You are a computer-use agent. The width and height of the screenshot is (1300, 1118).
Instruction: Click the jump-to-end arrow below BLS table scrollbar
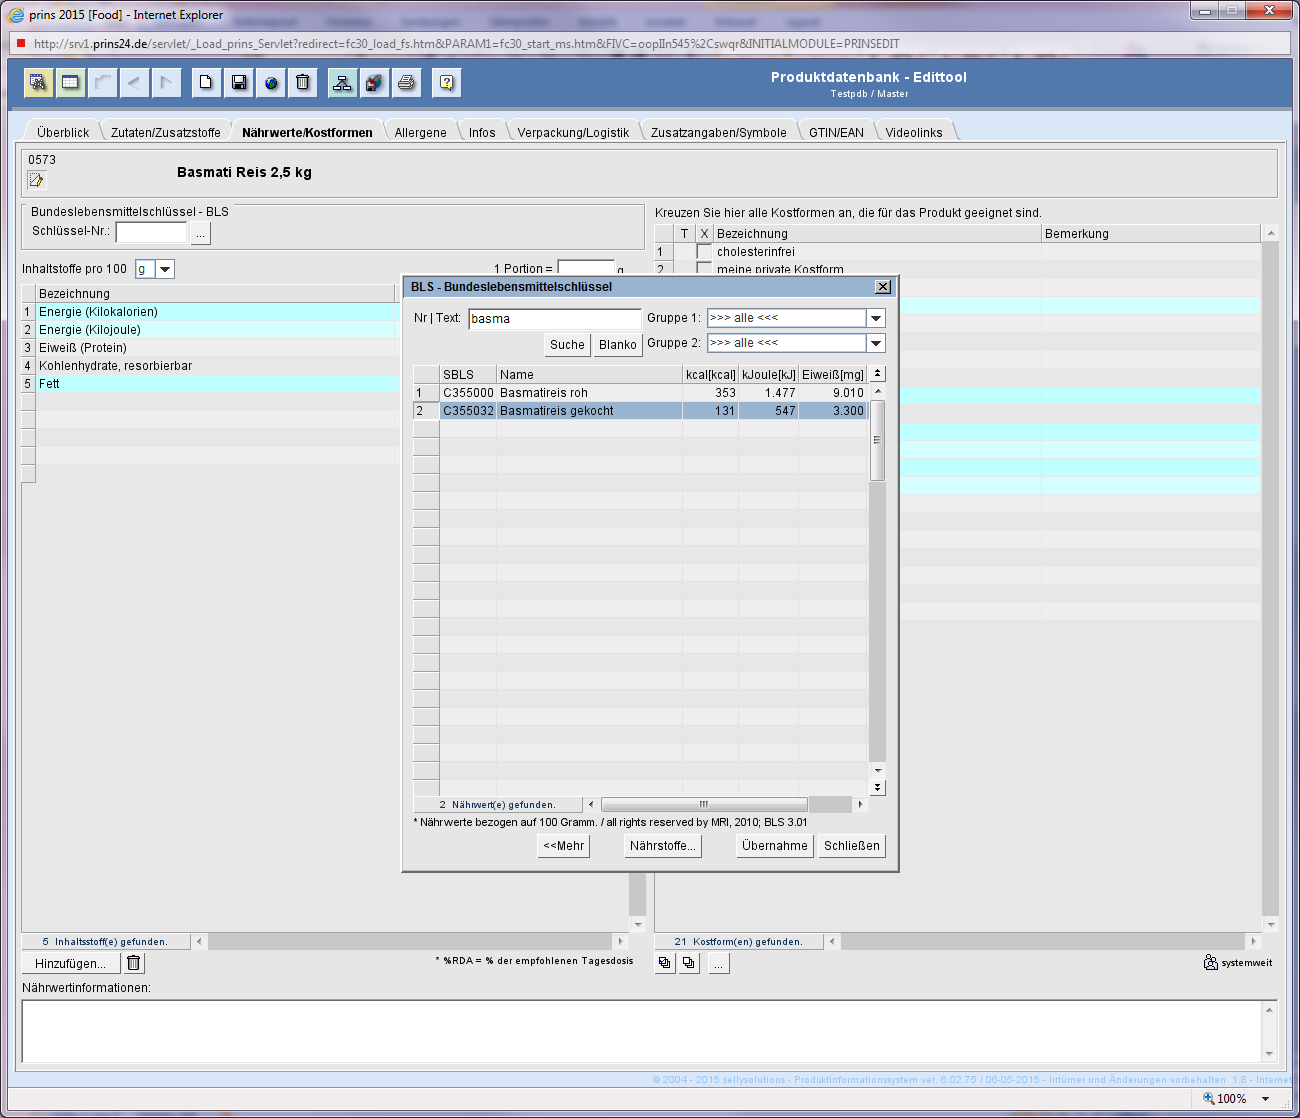pyautogui.click(x=878, y=788)
